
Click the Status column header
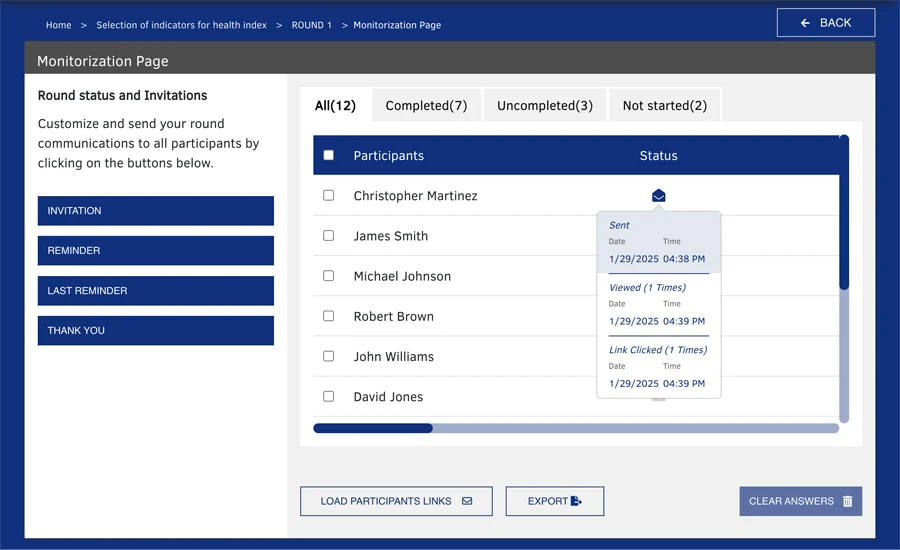658,156
